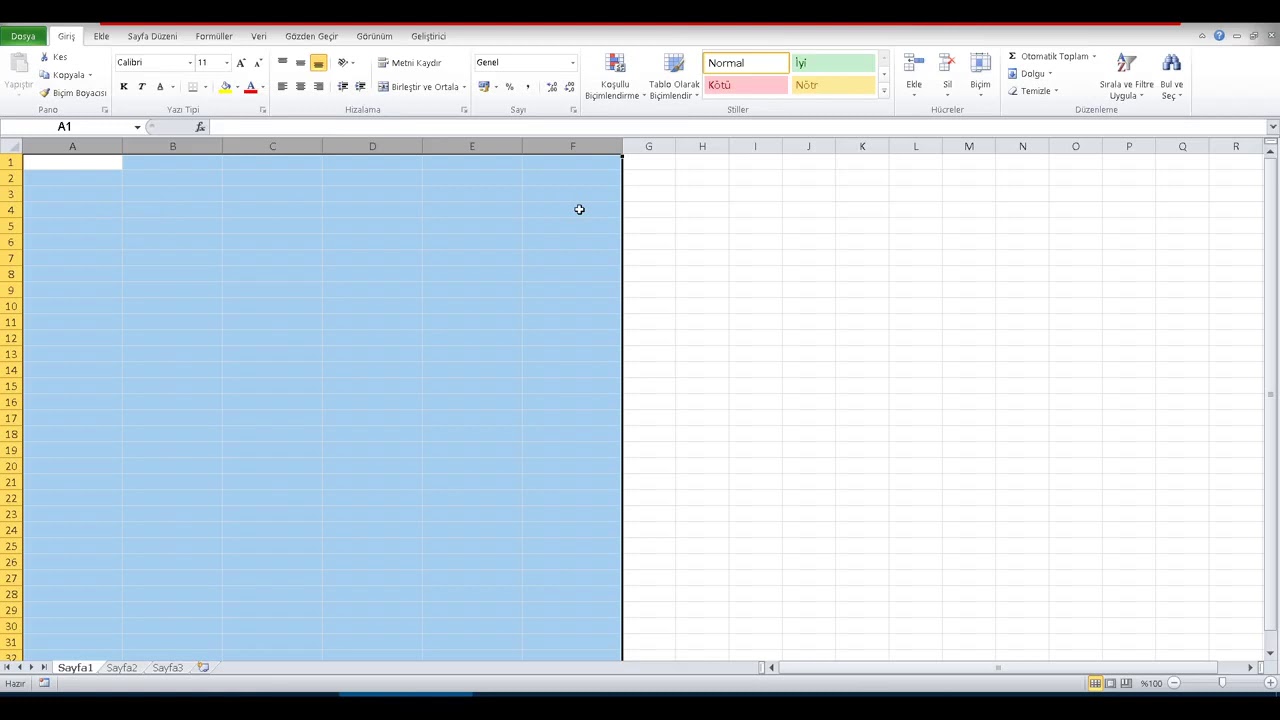Click the text orientation icon

(x=343, y=62)
